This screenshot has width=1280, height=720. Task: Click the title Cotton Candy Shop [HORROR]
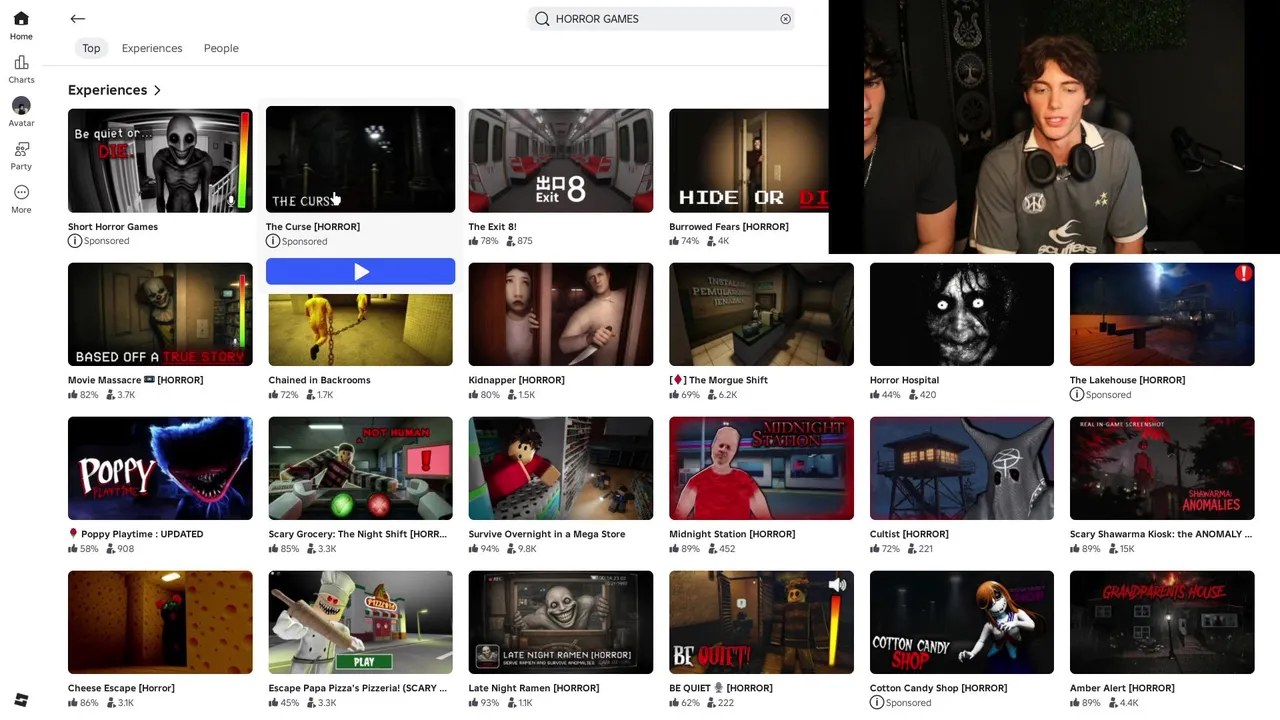click(938, 688)
